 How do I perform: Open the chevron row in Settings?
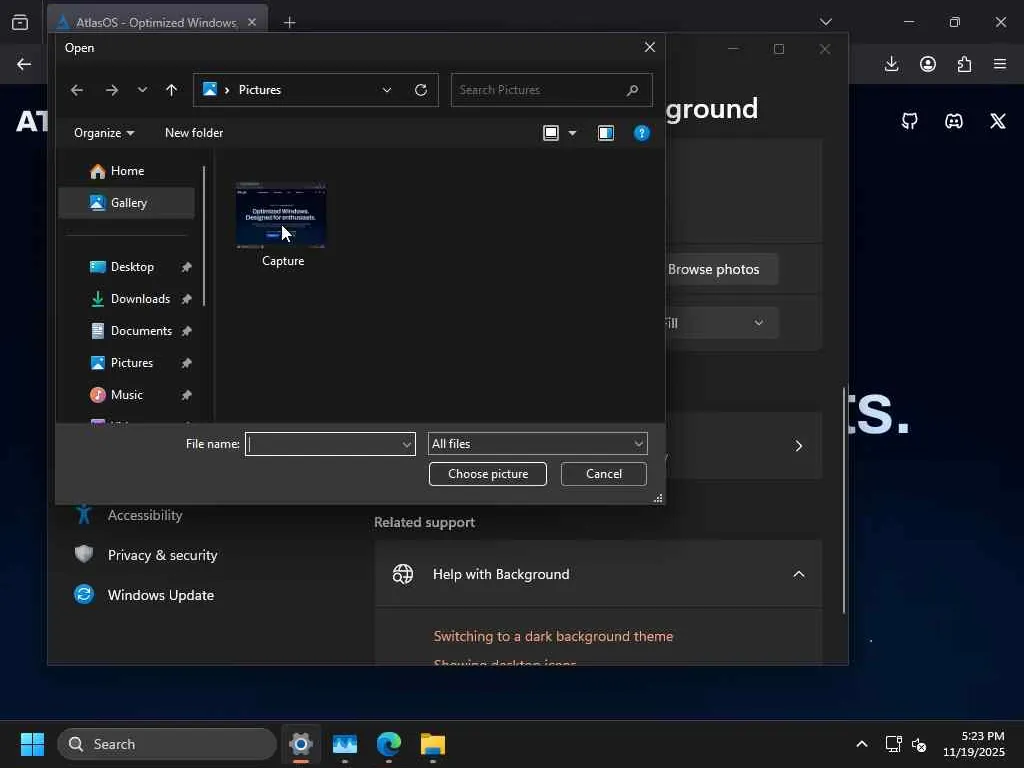point(798,446)
